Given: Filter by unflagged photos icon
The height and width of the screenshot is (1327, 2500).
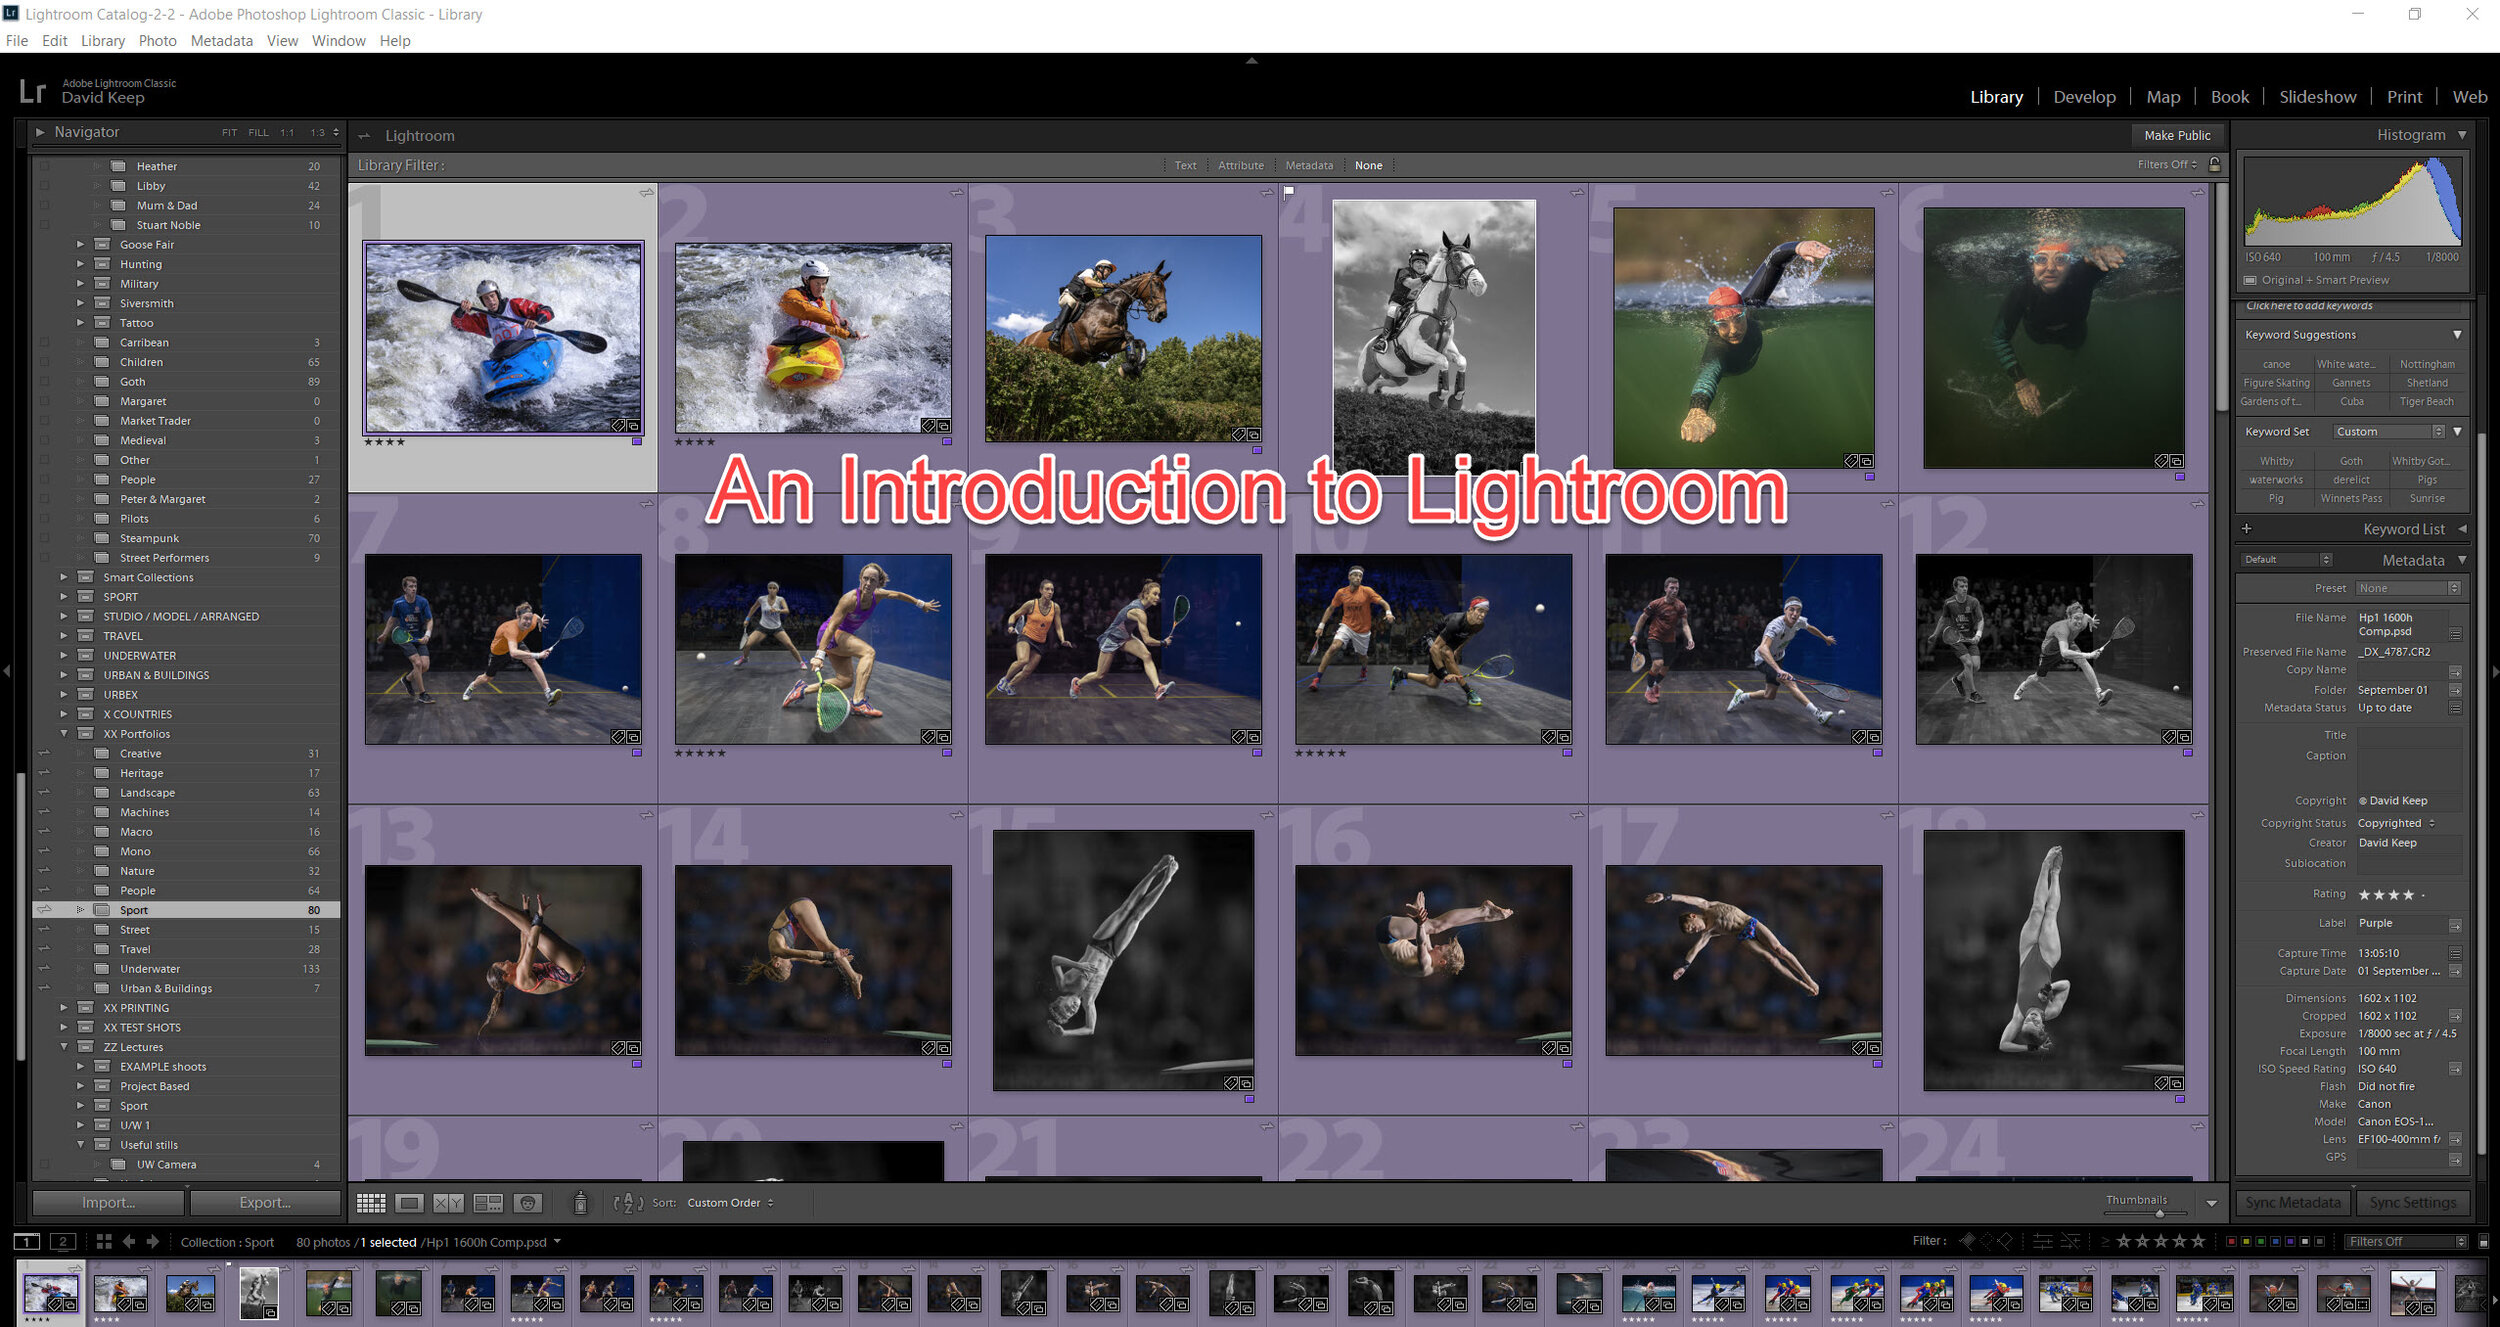Looking at the screenshot, I should [x=1986, y=1241].
